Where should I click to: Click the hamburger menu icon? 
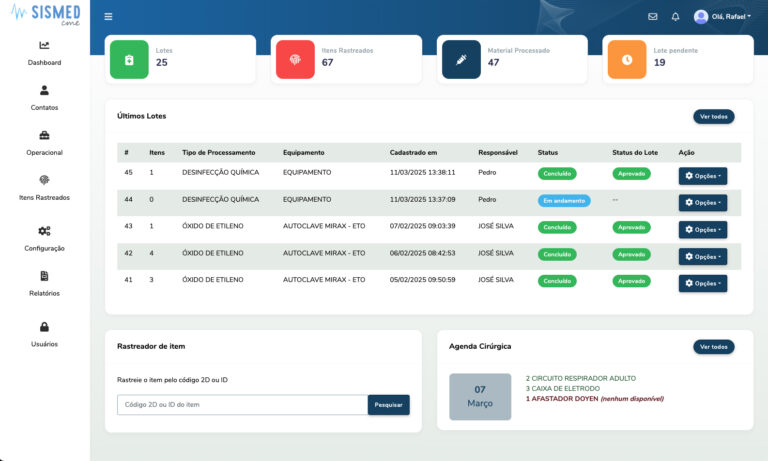coord(108,16)
